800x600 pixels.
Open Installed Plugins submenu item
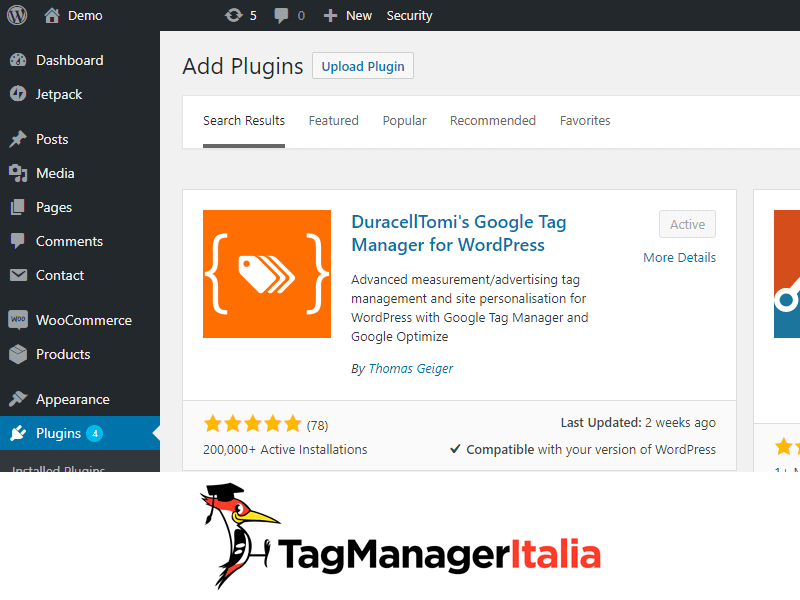point(59,467)
